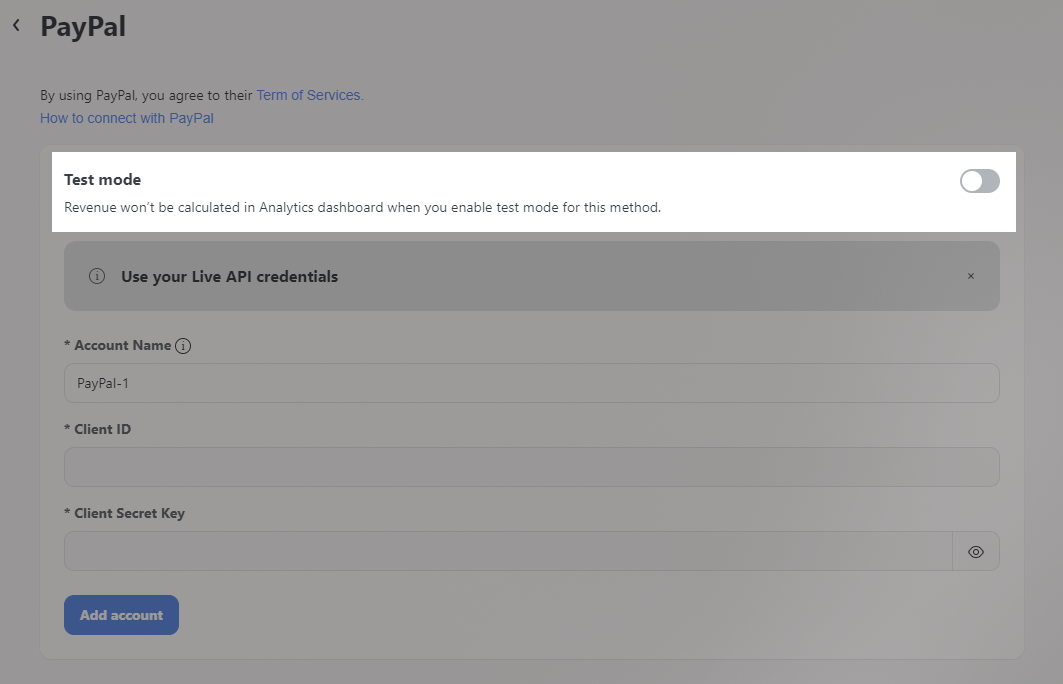Image resolution: width=1063 pixels, height=684 pixels.
Task: Open How to connect with PayPal guide
Action: (127, 118)
